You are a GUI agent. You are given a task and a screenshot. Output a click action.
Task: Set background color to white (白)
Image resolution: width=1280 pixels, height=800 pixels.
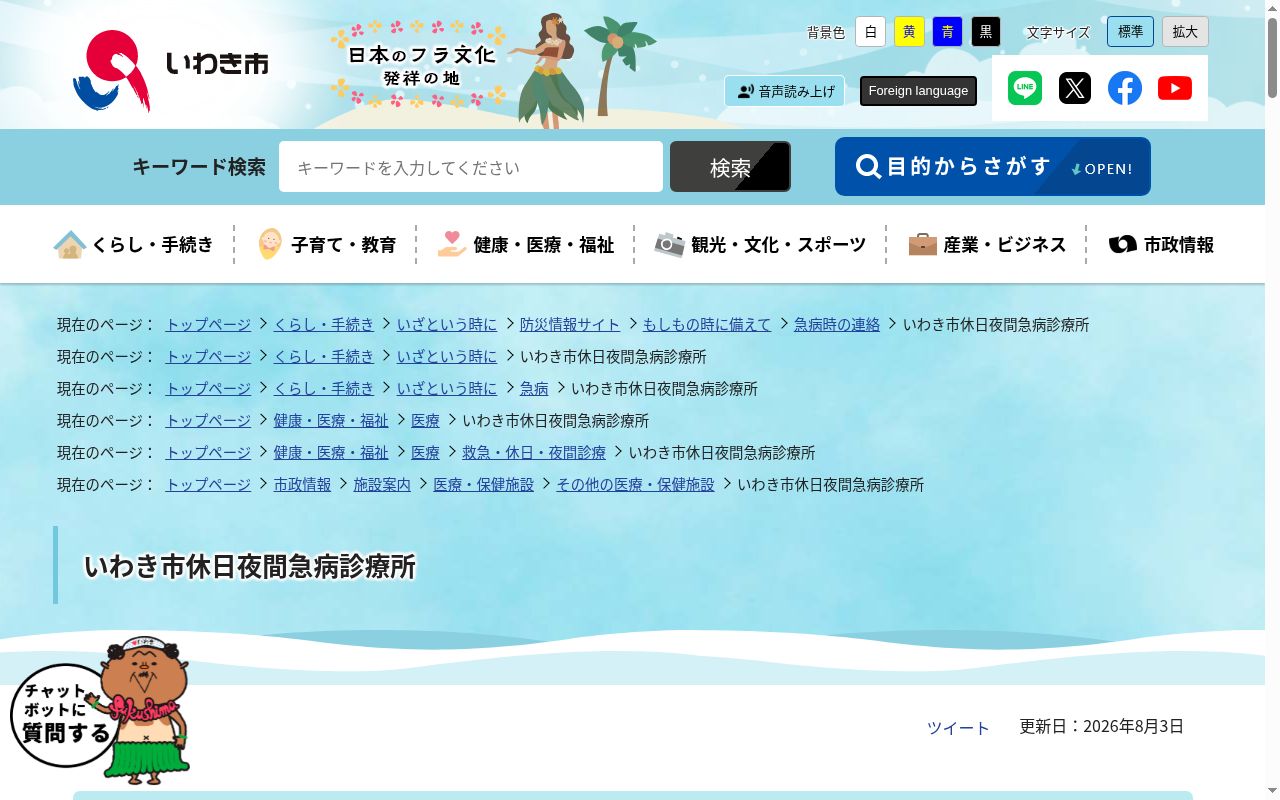coord(871,32)
